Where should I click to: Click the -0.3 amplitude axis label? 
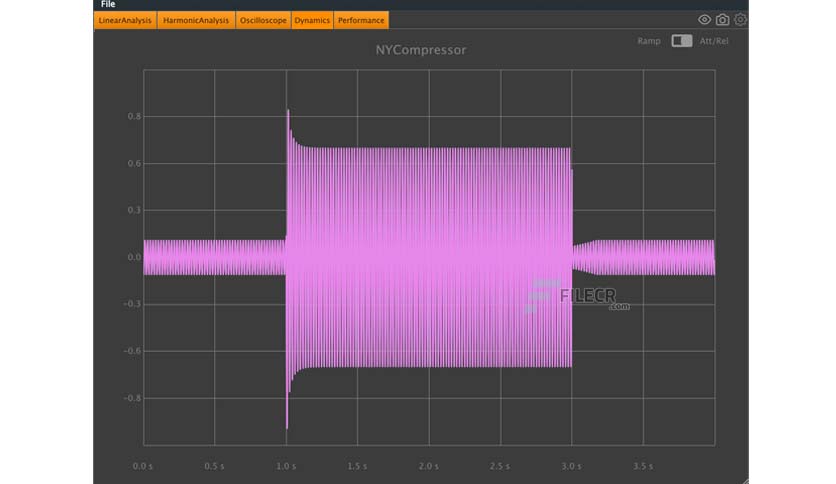coord(133,304)
